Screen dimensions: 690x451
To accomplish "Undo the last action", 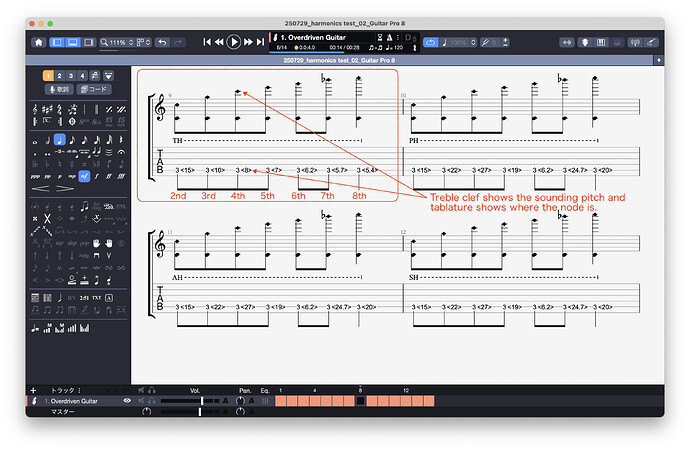I will pos(162,42).
